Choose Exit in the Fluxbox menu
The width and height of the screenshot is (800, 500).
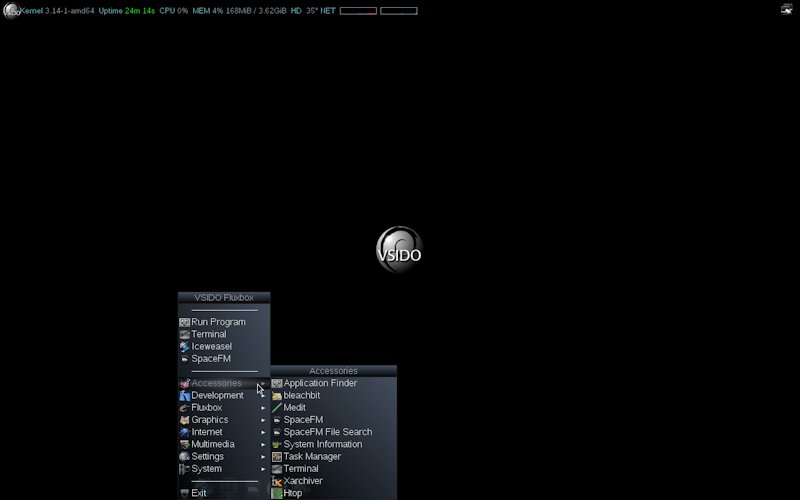click(x=223, y=493)
